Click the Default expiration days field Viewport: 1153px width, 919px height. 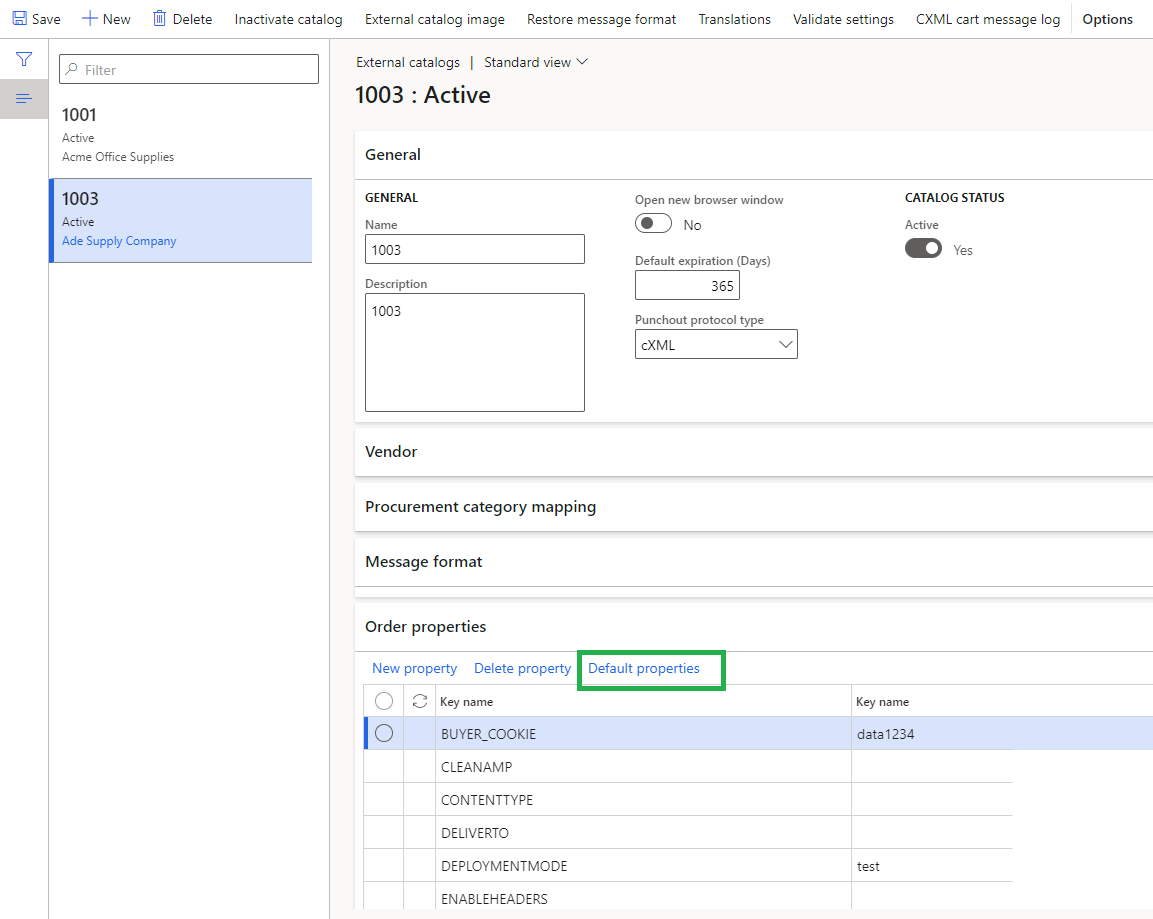point(687,286)
